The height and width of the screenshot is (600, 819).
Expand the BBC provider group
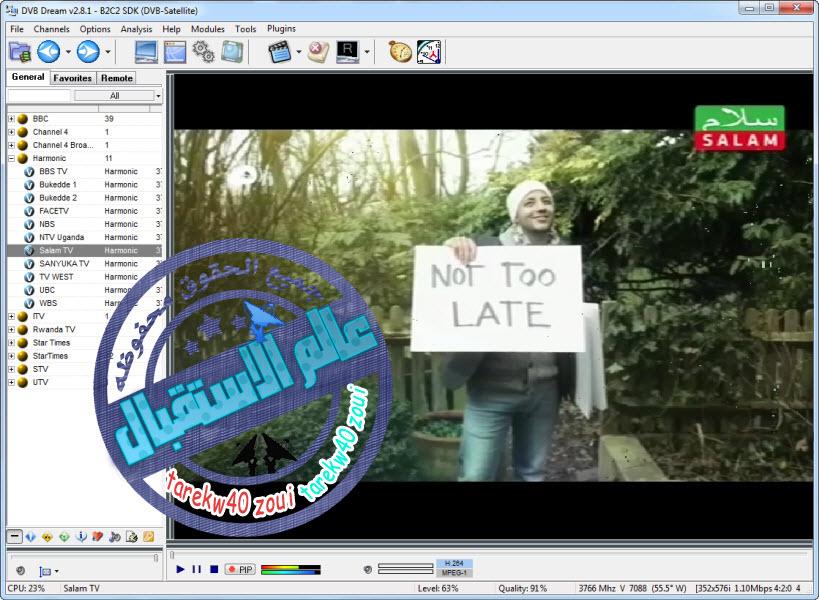[11, 119]
